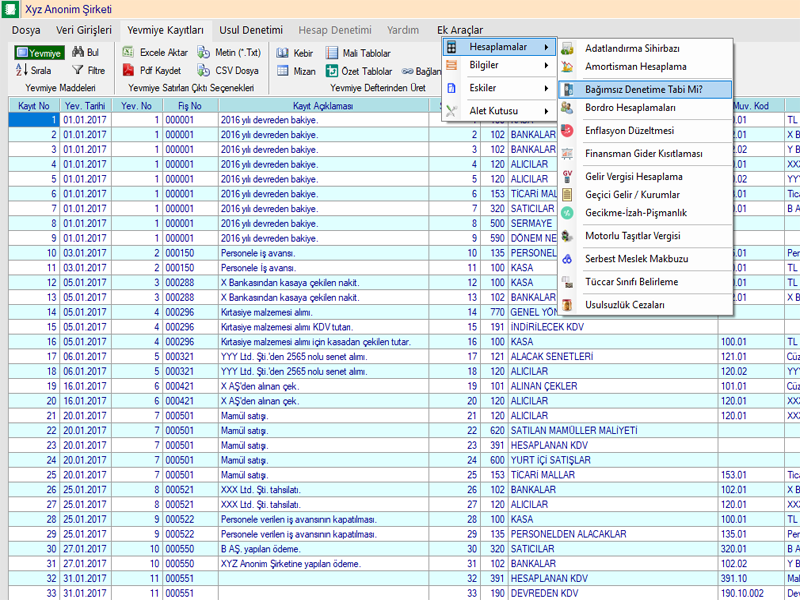Click the CSV Dosya export icon
Screen dimensions: 800x600
pyautogui.click(x=204, y=71)
